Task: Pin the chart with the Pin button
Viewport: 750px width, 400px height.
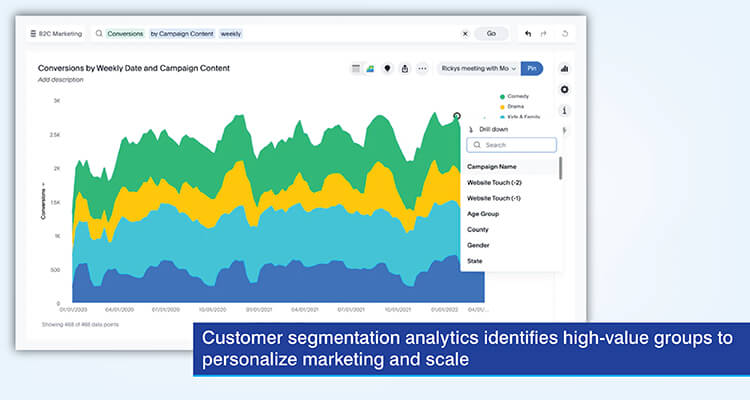Action: tap(532, 68)
